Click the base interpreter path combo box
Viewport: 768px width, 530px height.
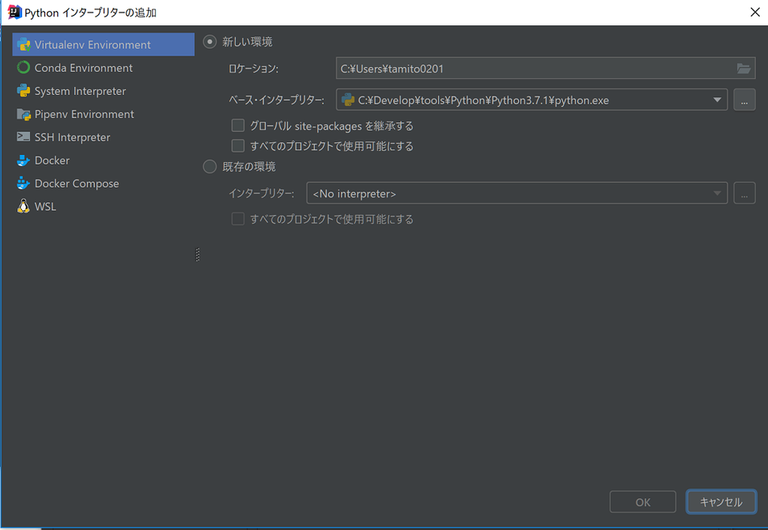pos(532,100)
